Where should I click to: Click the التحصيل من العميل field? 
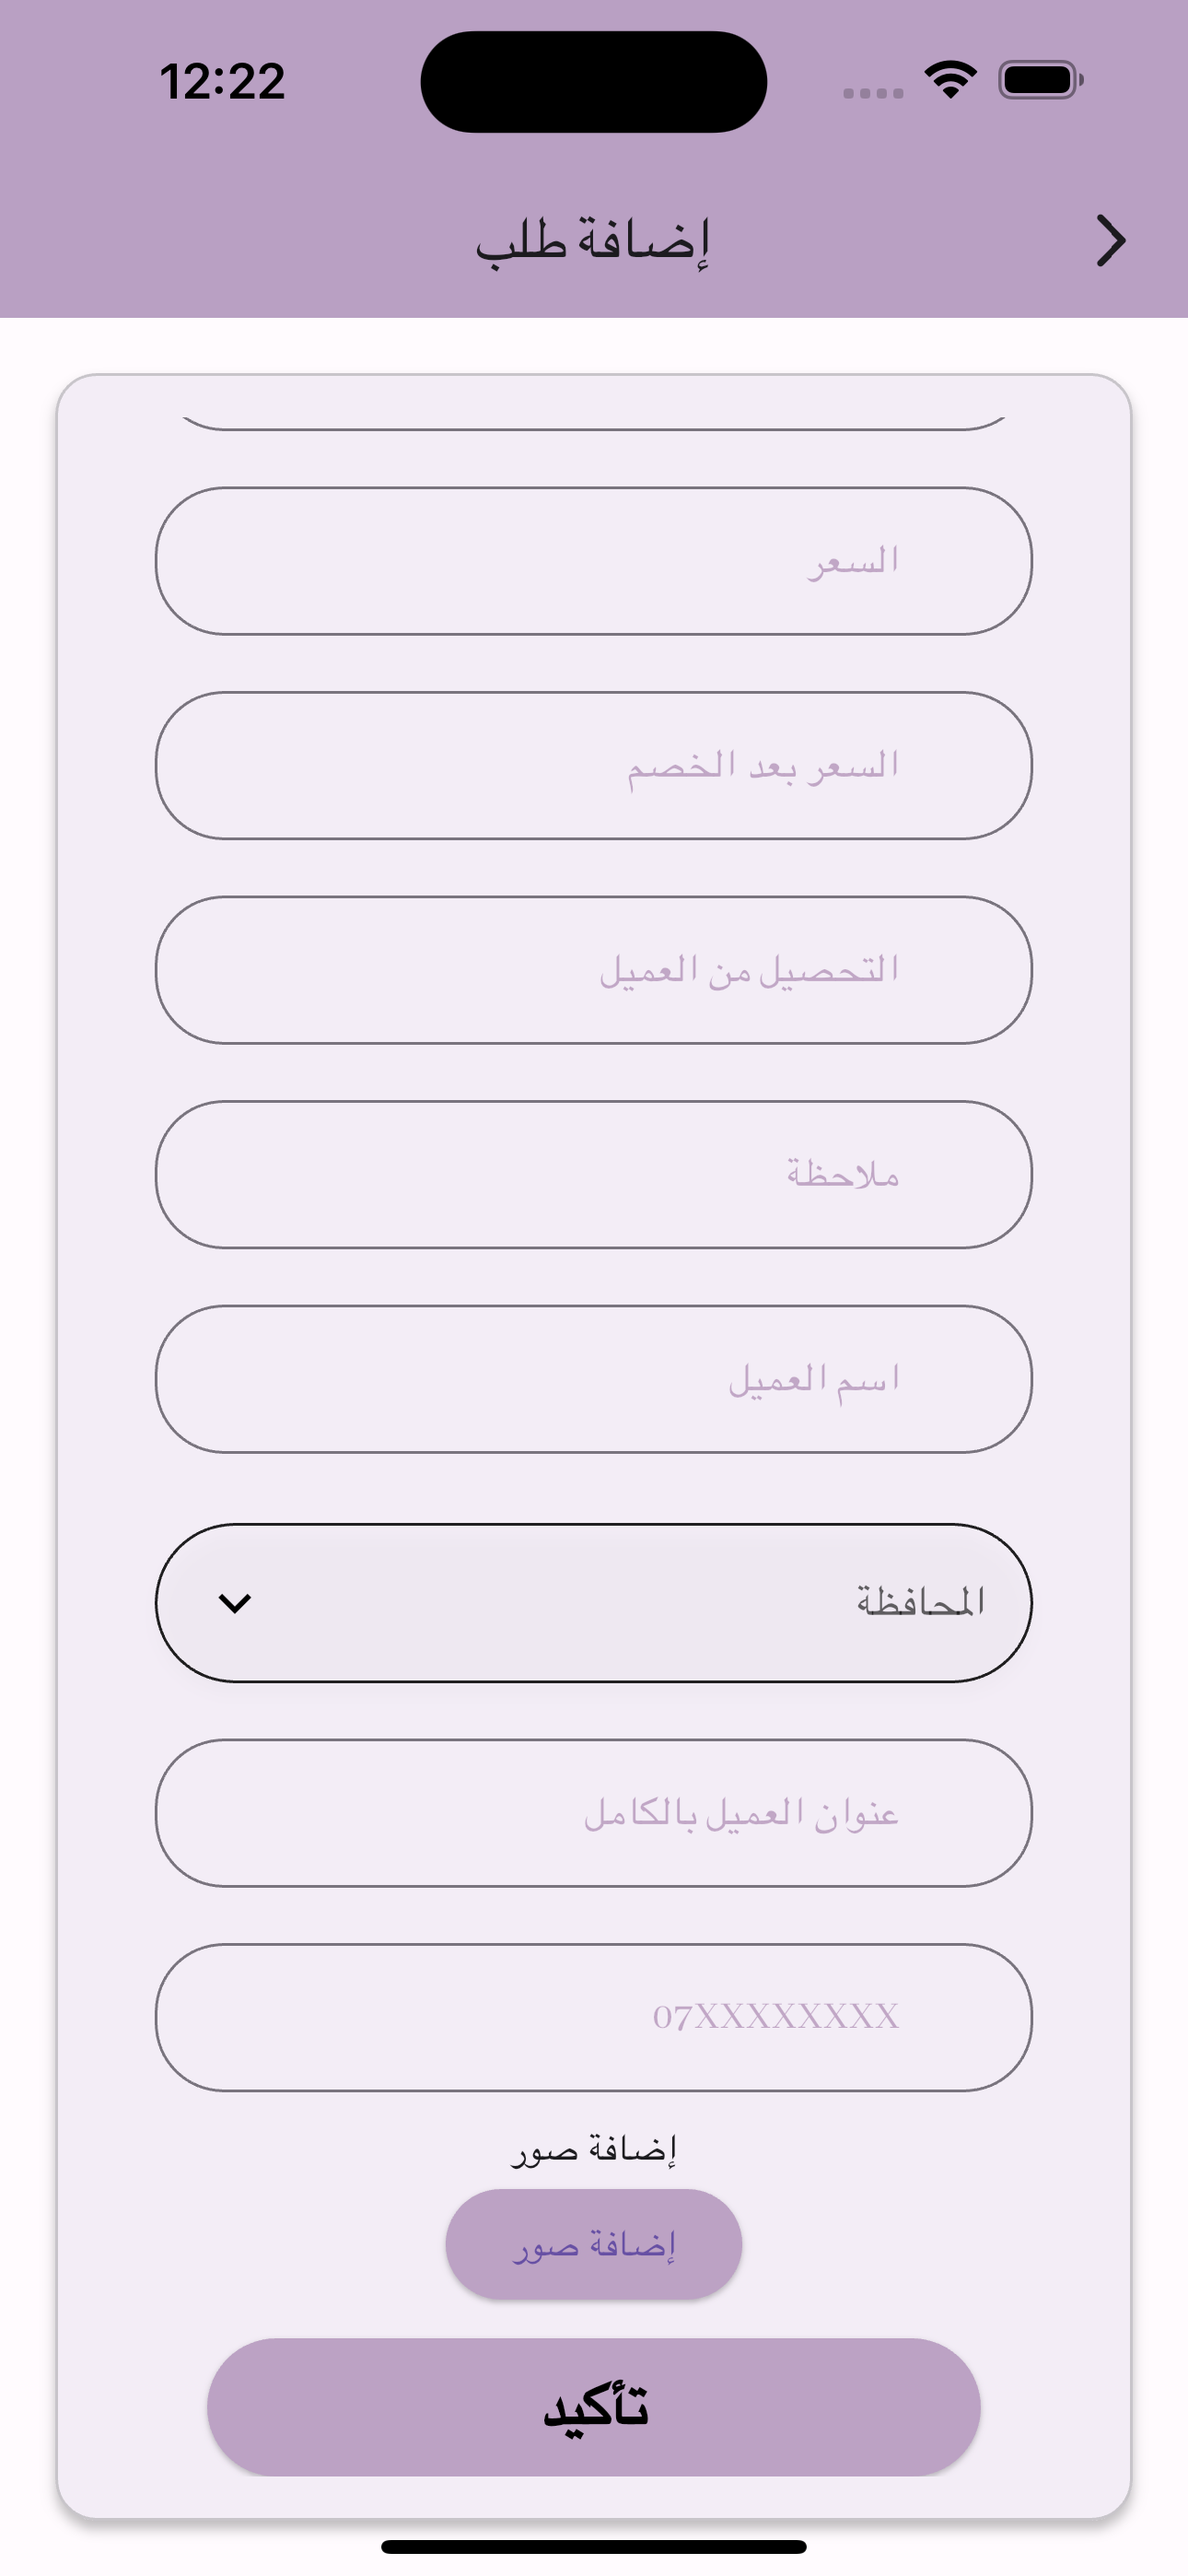(x=594, y=970)
